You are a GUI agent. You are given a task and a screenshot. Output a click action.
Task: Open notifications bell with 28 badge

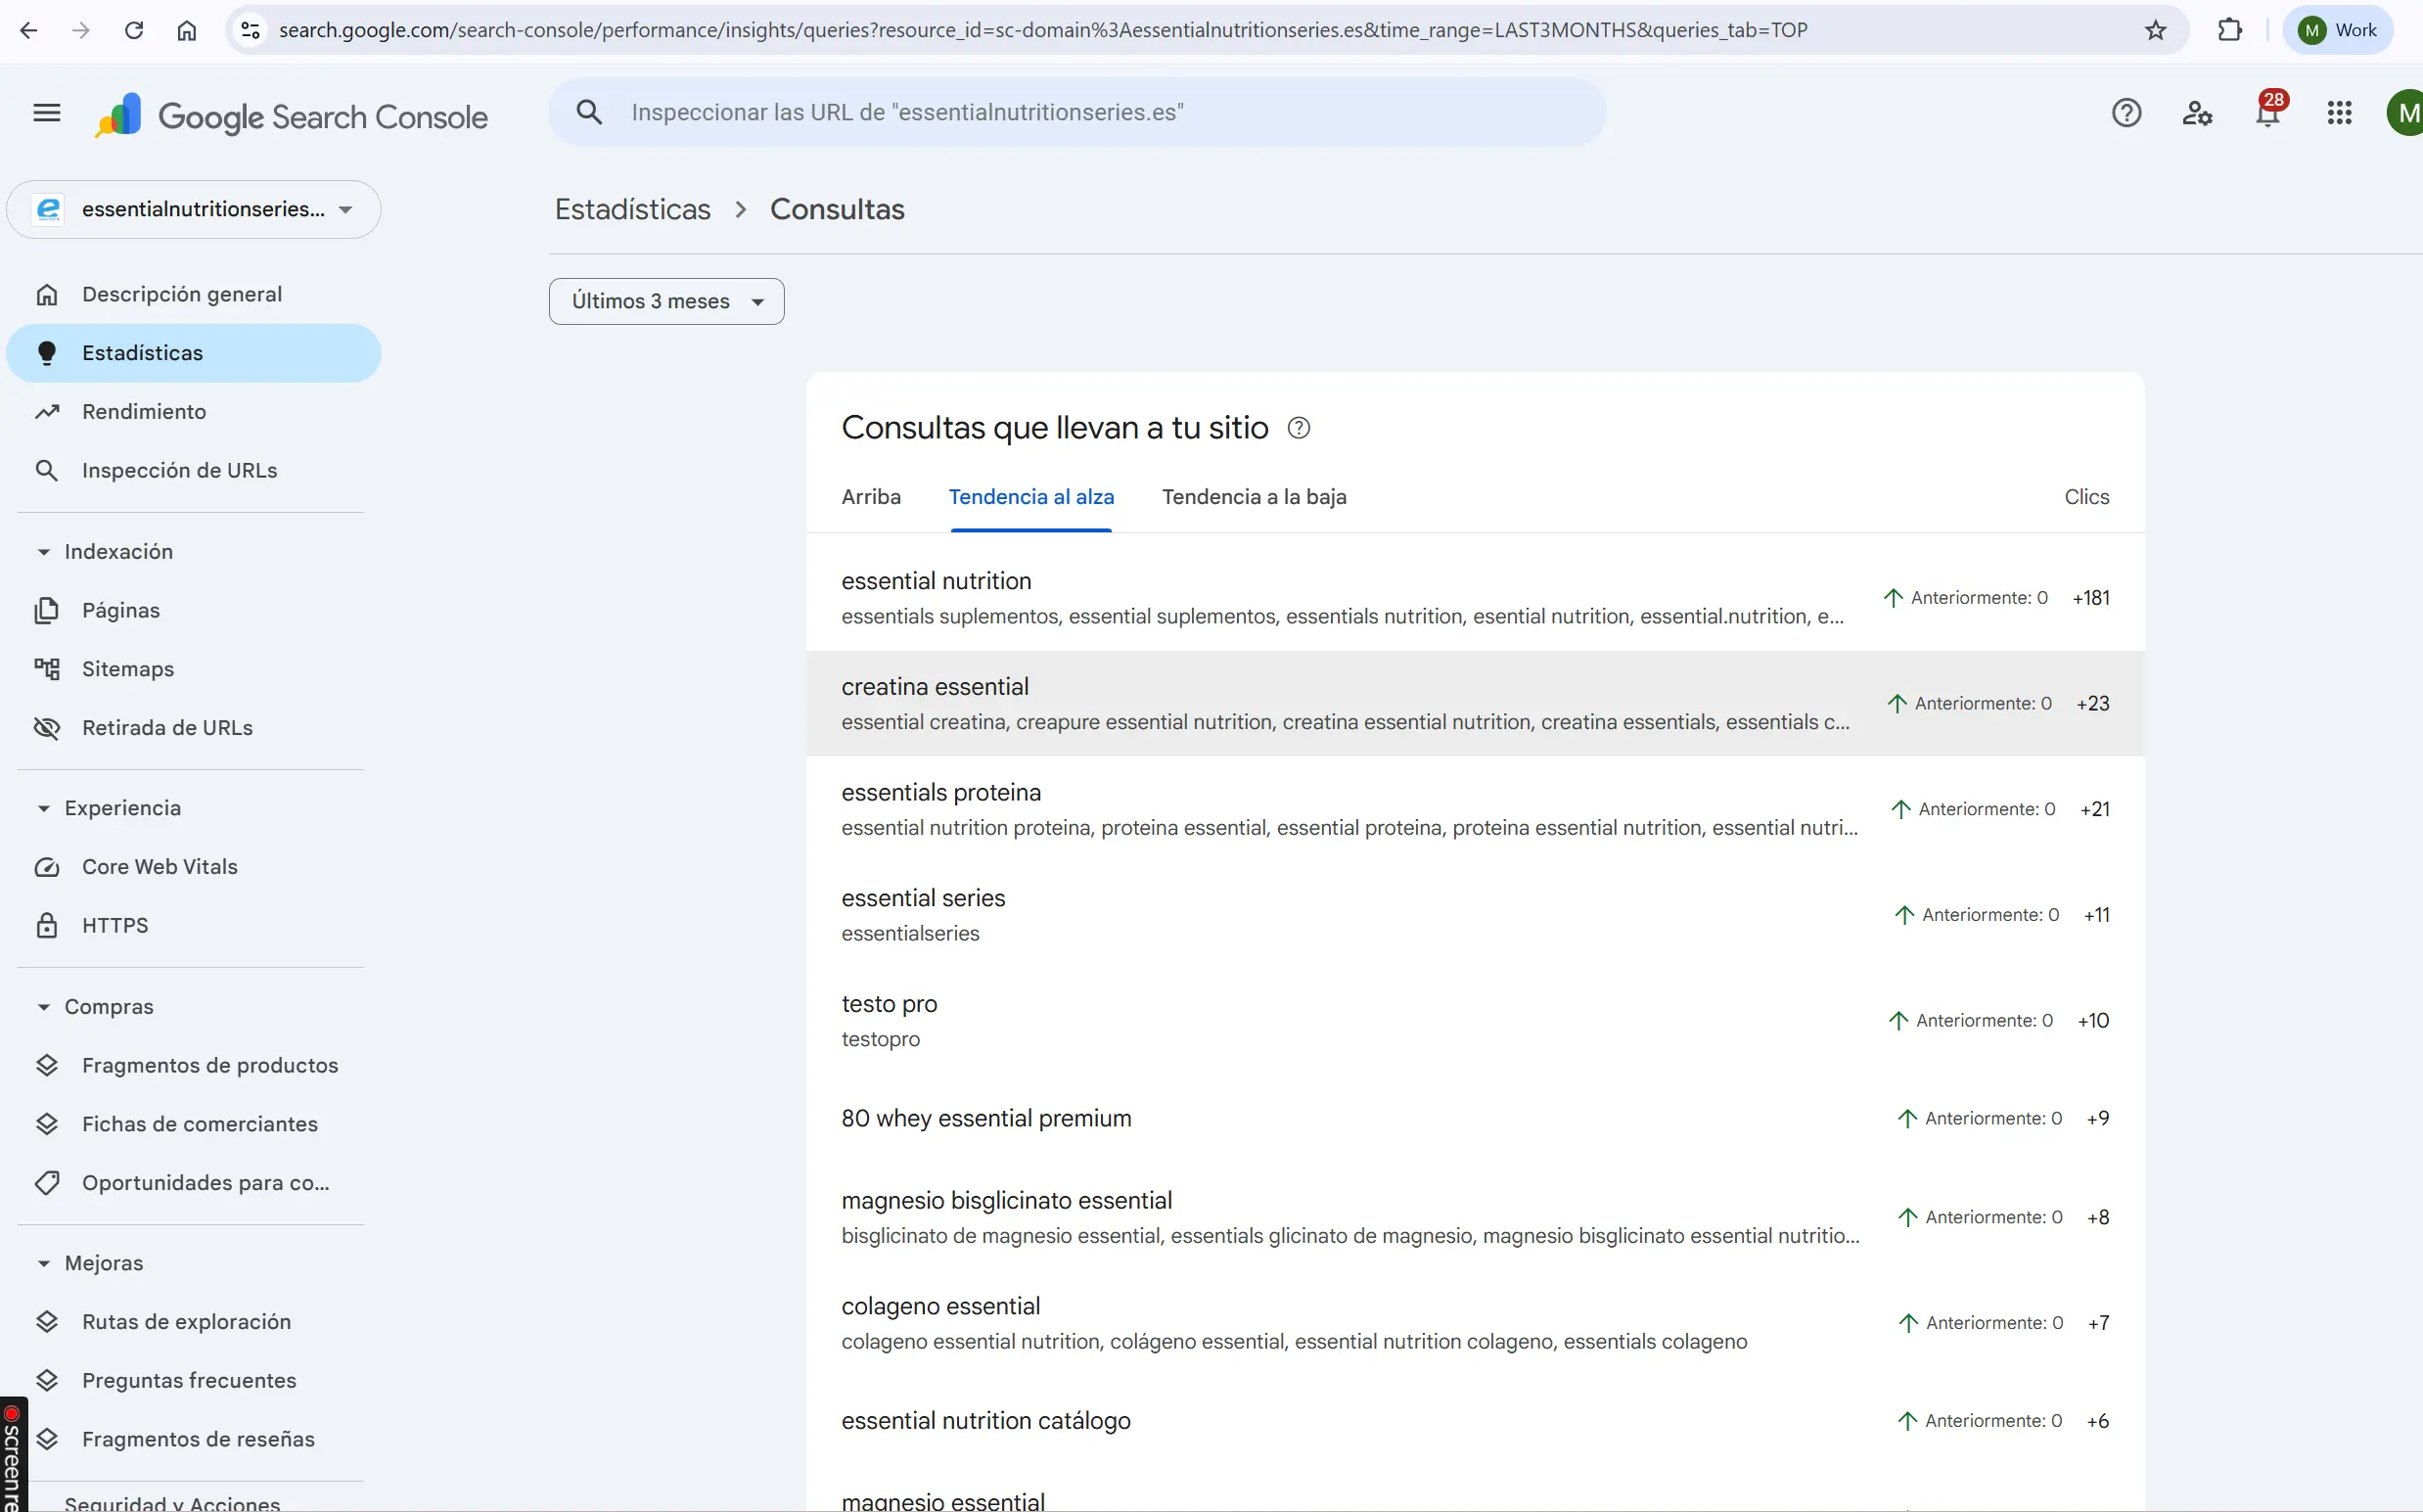pos(2268,112)
